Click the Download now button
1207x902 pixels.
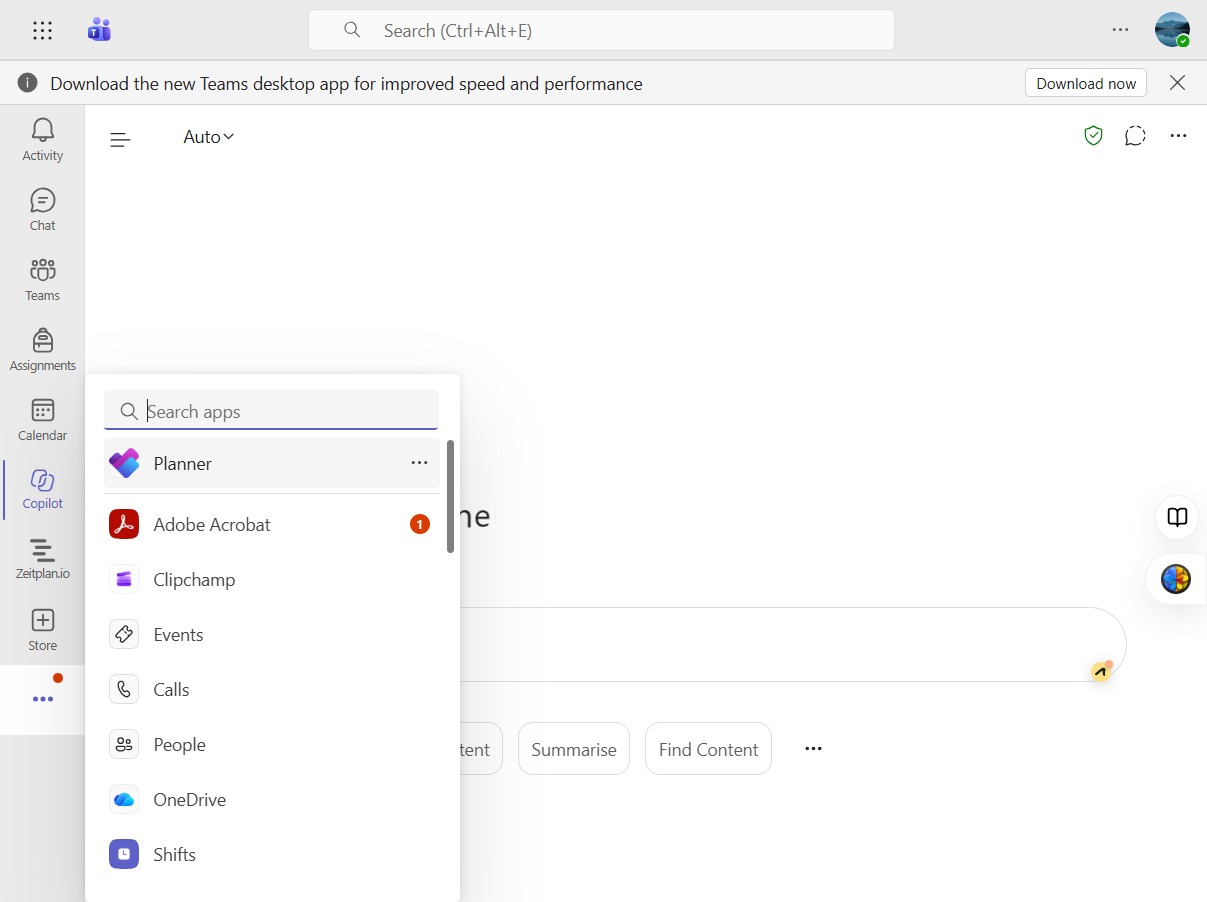click(1086, 83)
